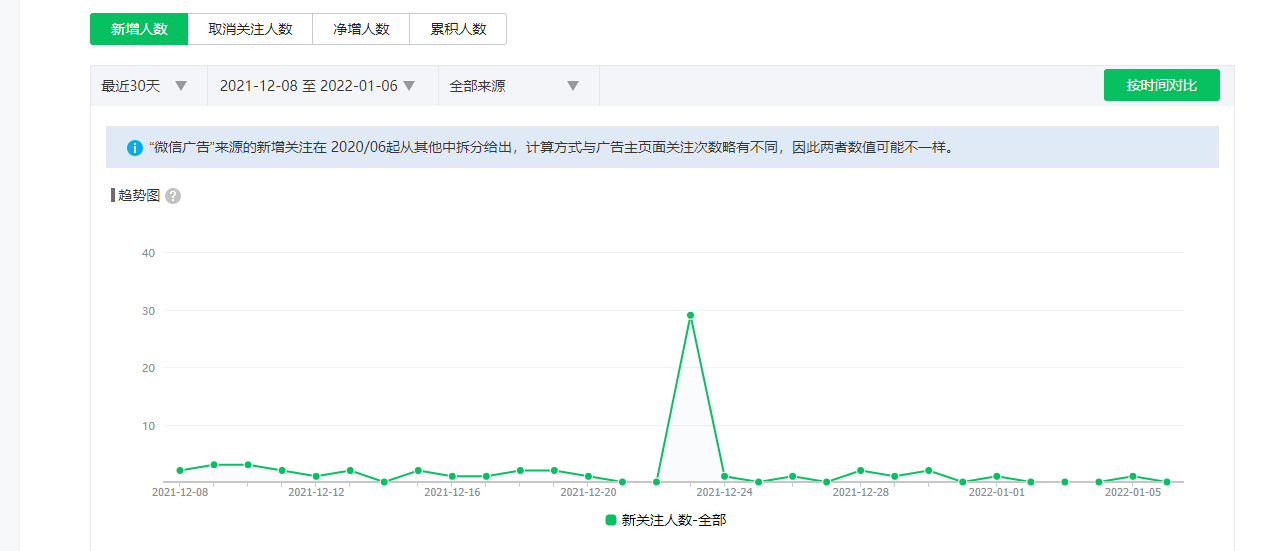Select the 净增人数 tab

coord(361,29)
